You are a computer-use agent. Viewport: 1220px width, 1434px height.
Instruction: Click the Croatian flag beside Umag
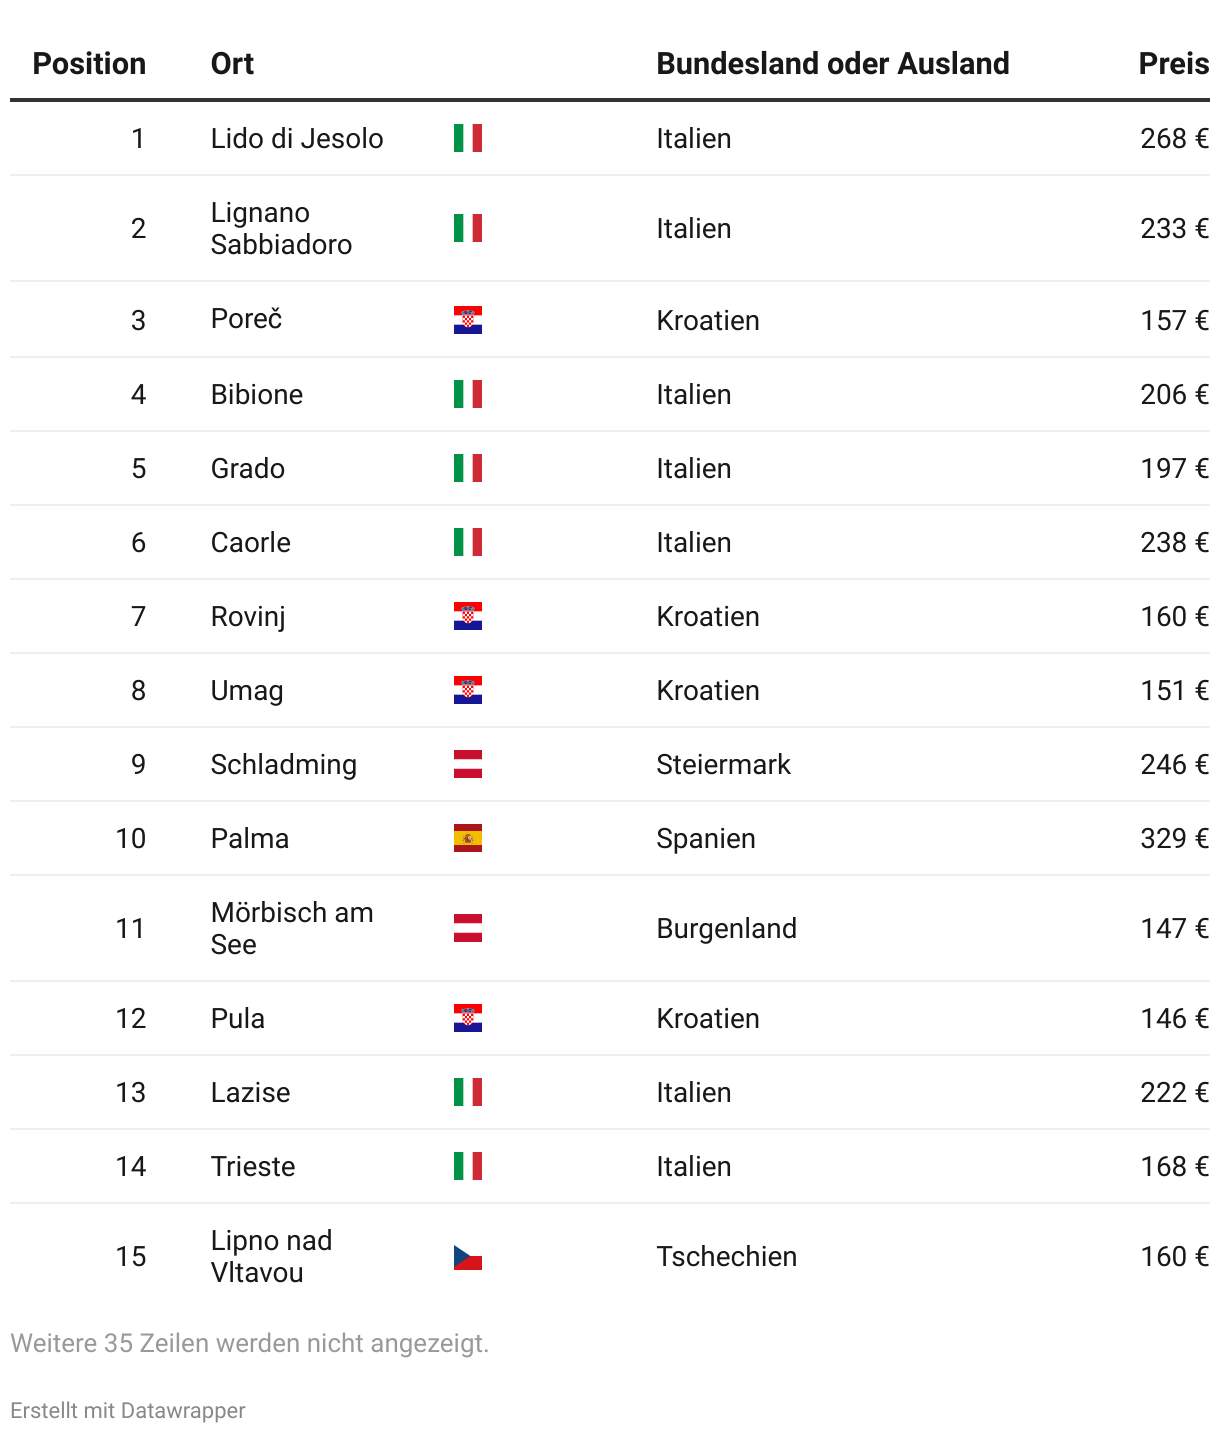click(467, 690)
